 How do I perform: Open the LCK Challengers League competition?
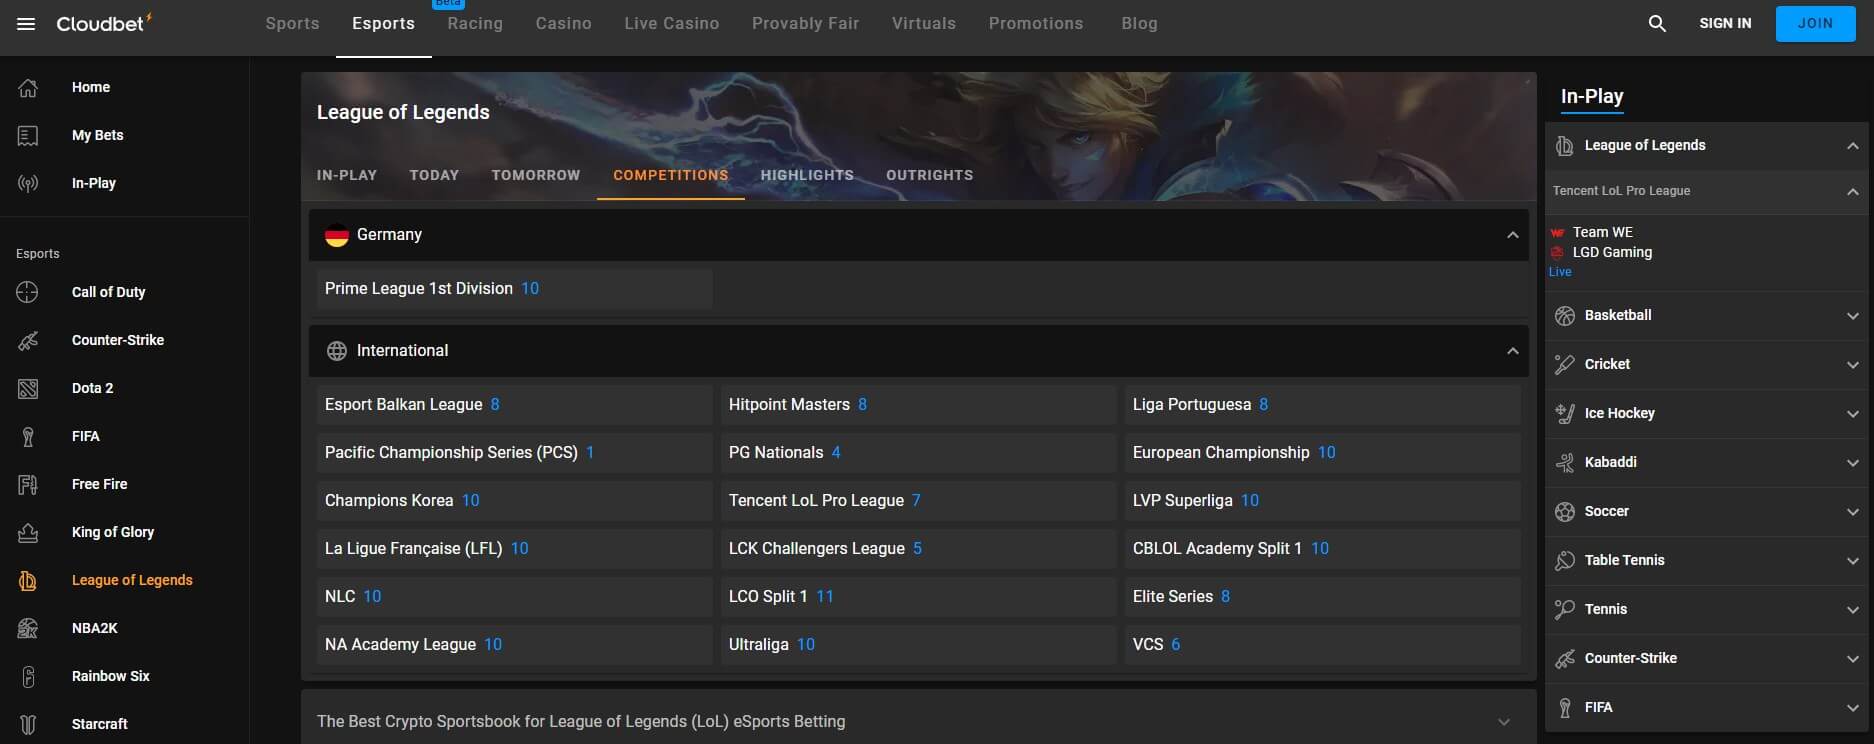(x=918, y=548)
